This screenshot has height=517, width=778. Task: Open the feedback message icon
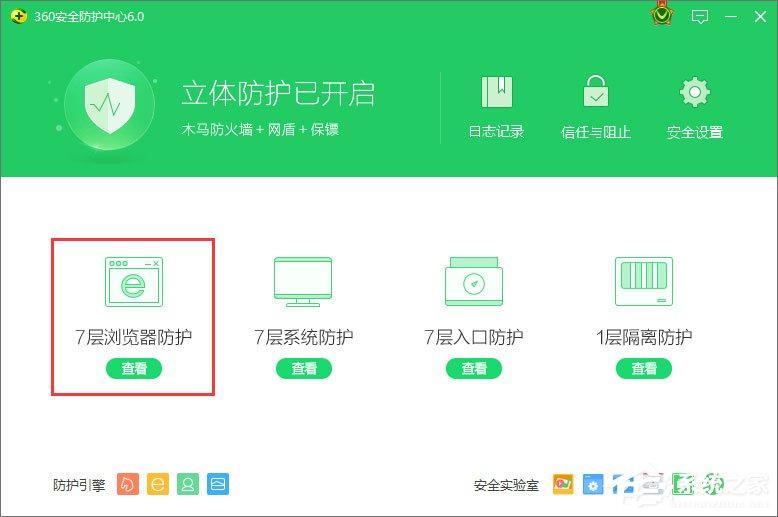700,17
